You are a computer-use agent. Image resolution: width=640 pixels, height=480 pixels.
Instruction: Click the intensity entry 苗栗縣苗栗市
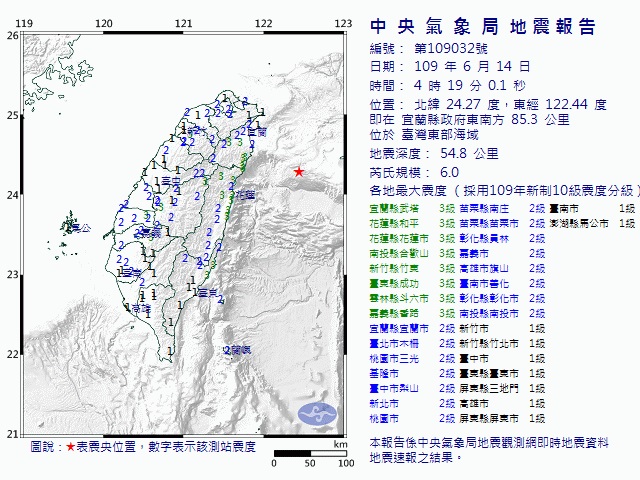(489, 224)
